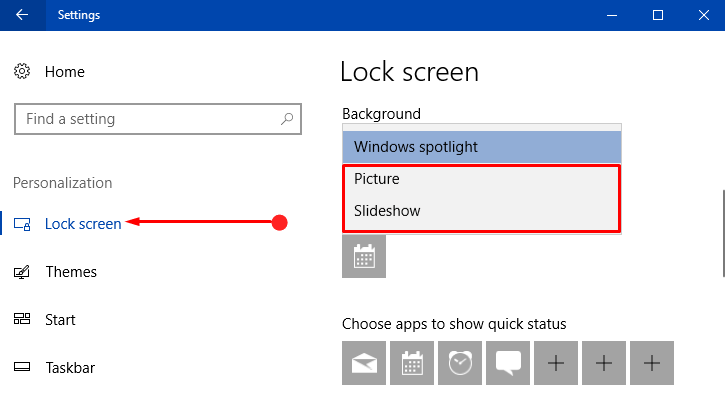Click the back arrow in title bar
Image resolution: width=725 pixels, height=412 pixels.
(x=22, y=15)
